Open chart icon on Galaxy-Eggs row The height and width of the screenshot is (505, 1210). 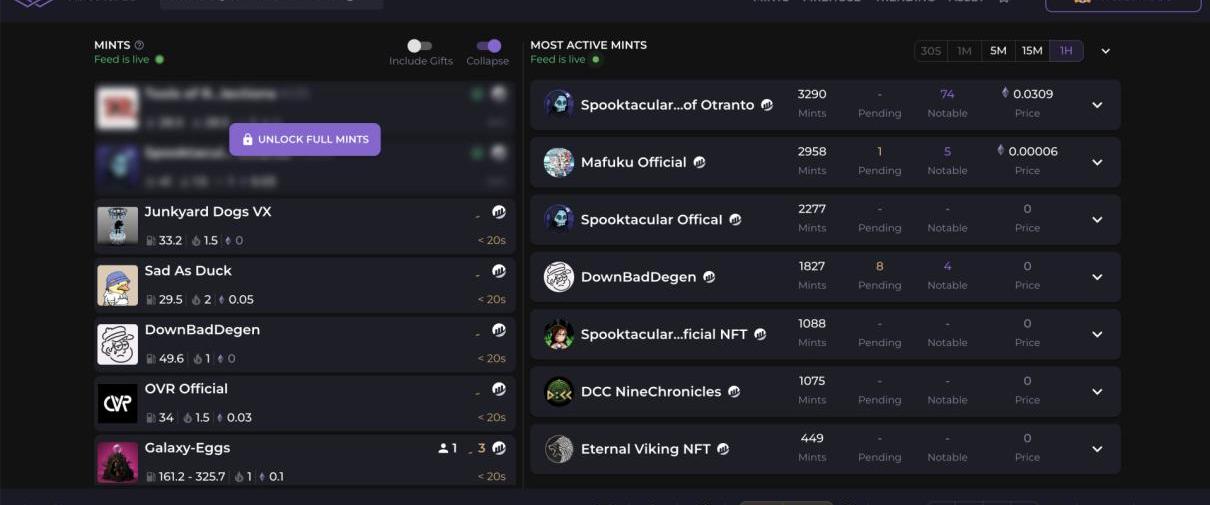click(x=498, y=448)
